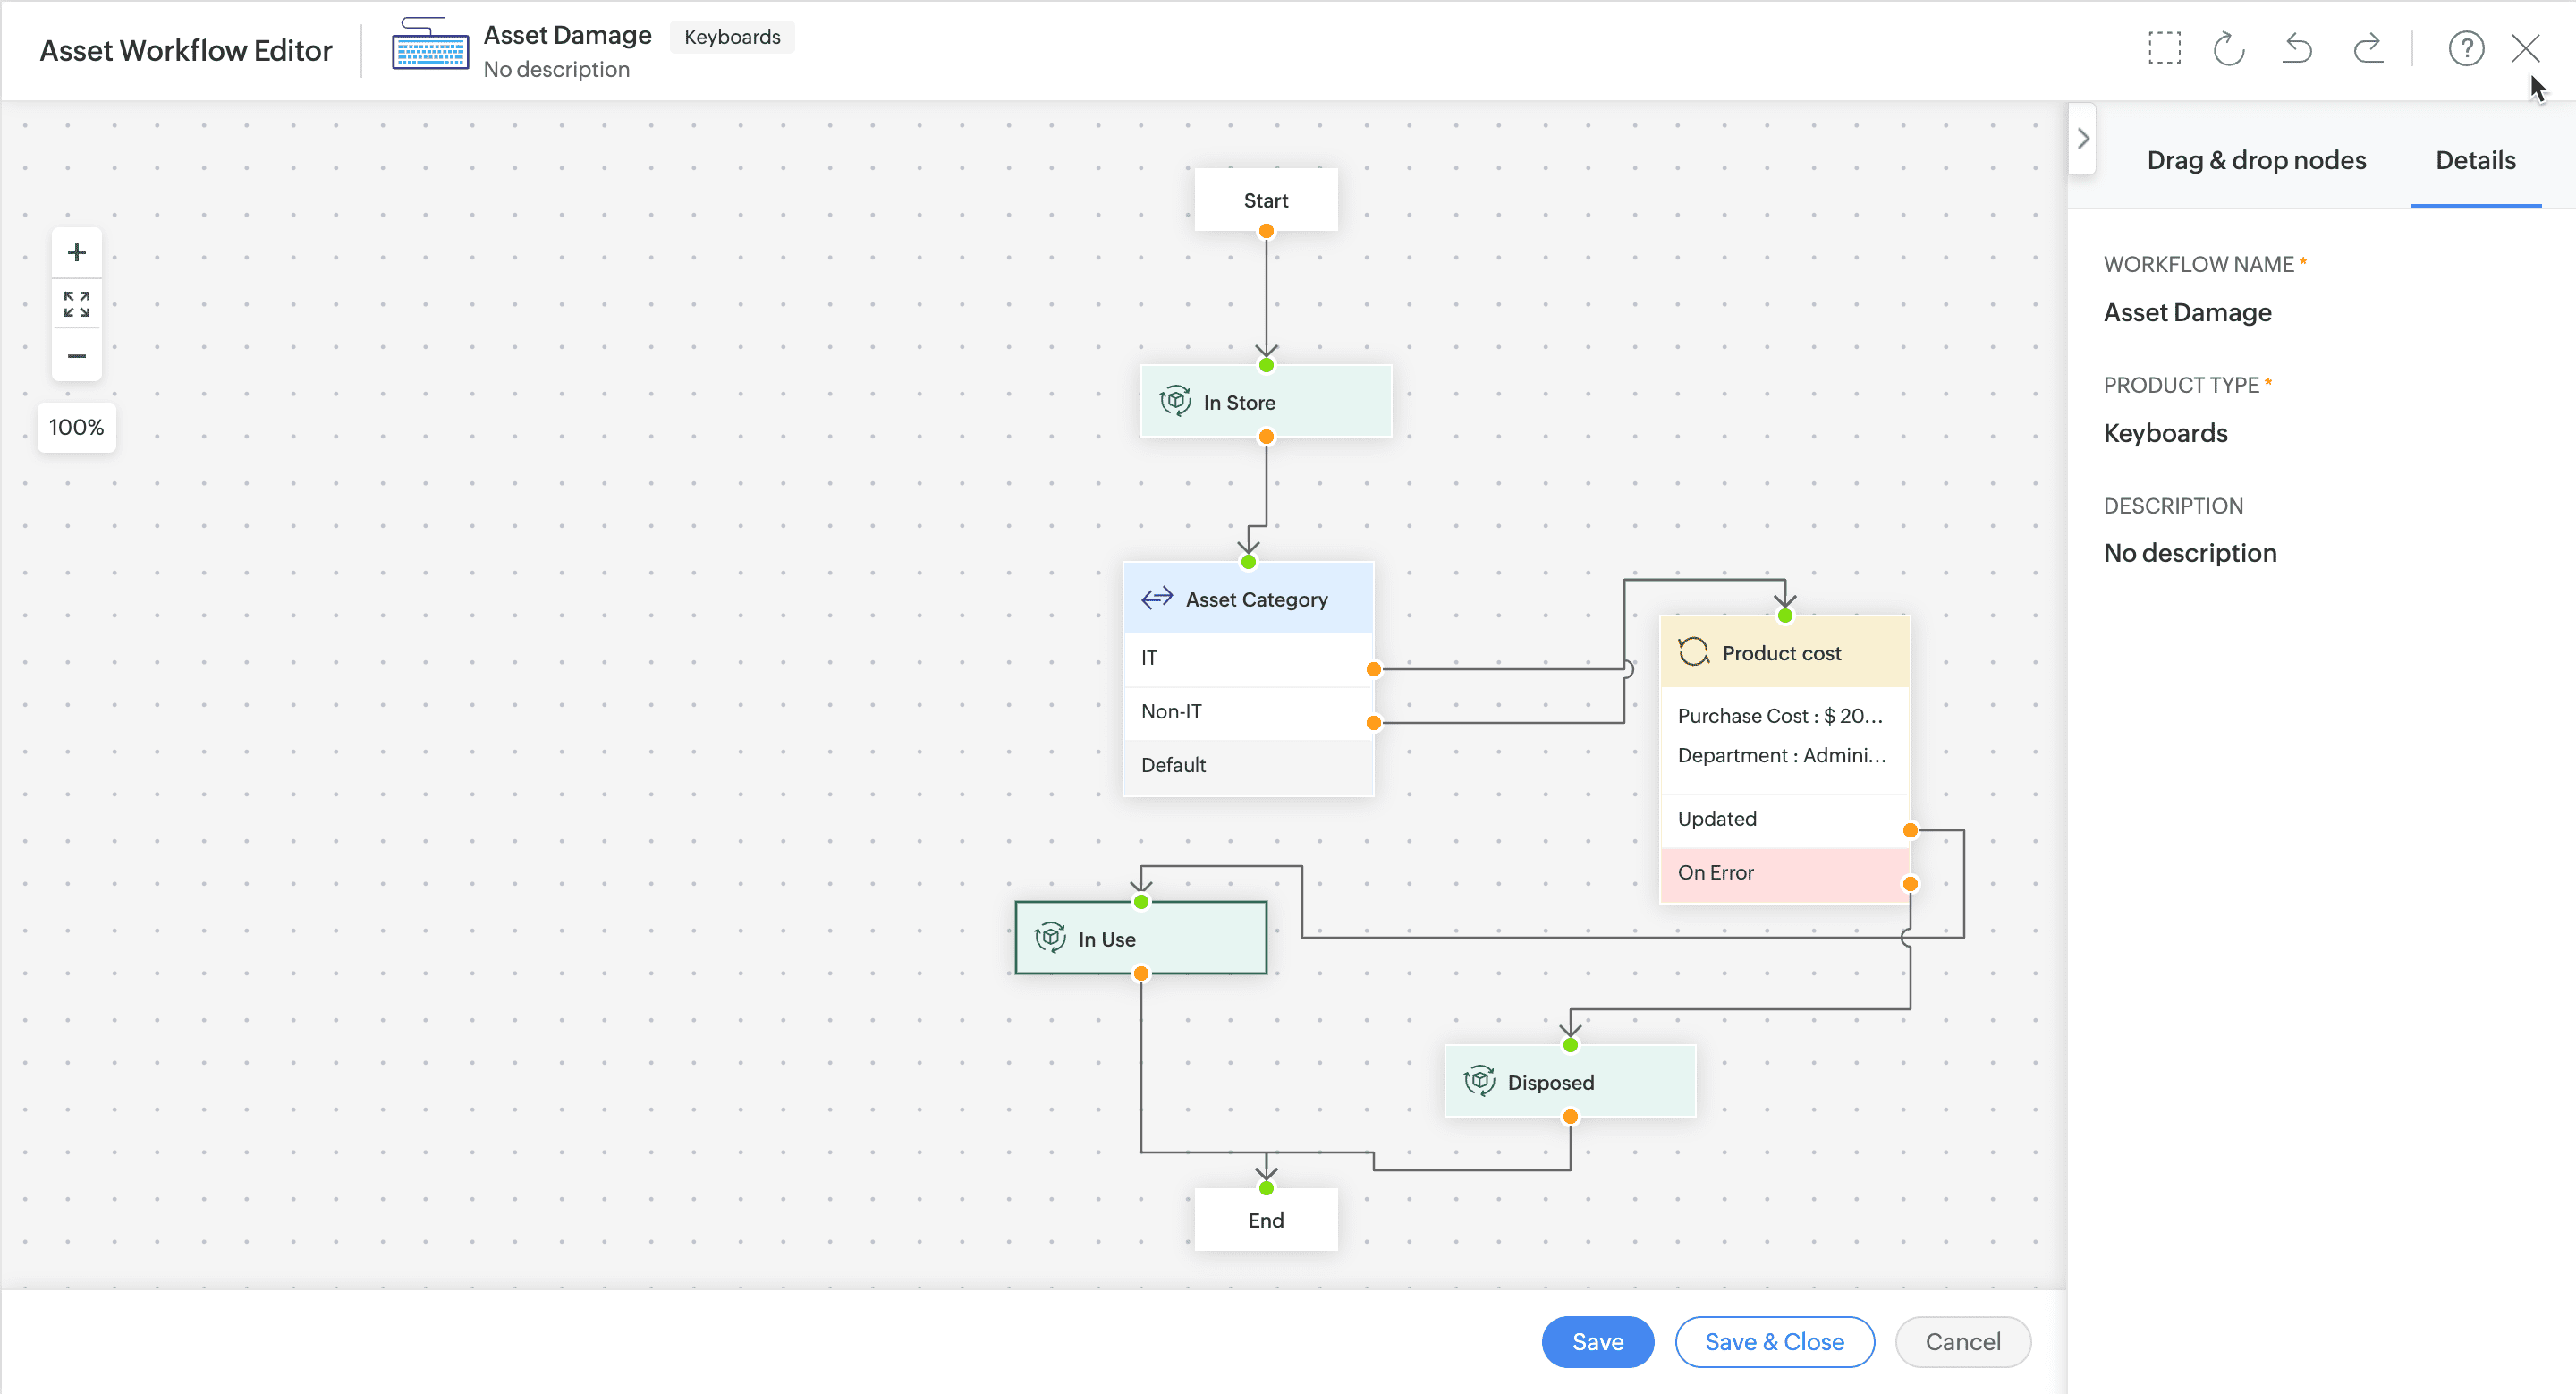The width and height of the screenshot is (2576, 1394).
Task: Click the marquee selection tool icon
Action: click(x=2164, y=48)
